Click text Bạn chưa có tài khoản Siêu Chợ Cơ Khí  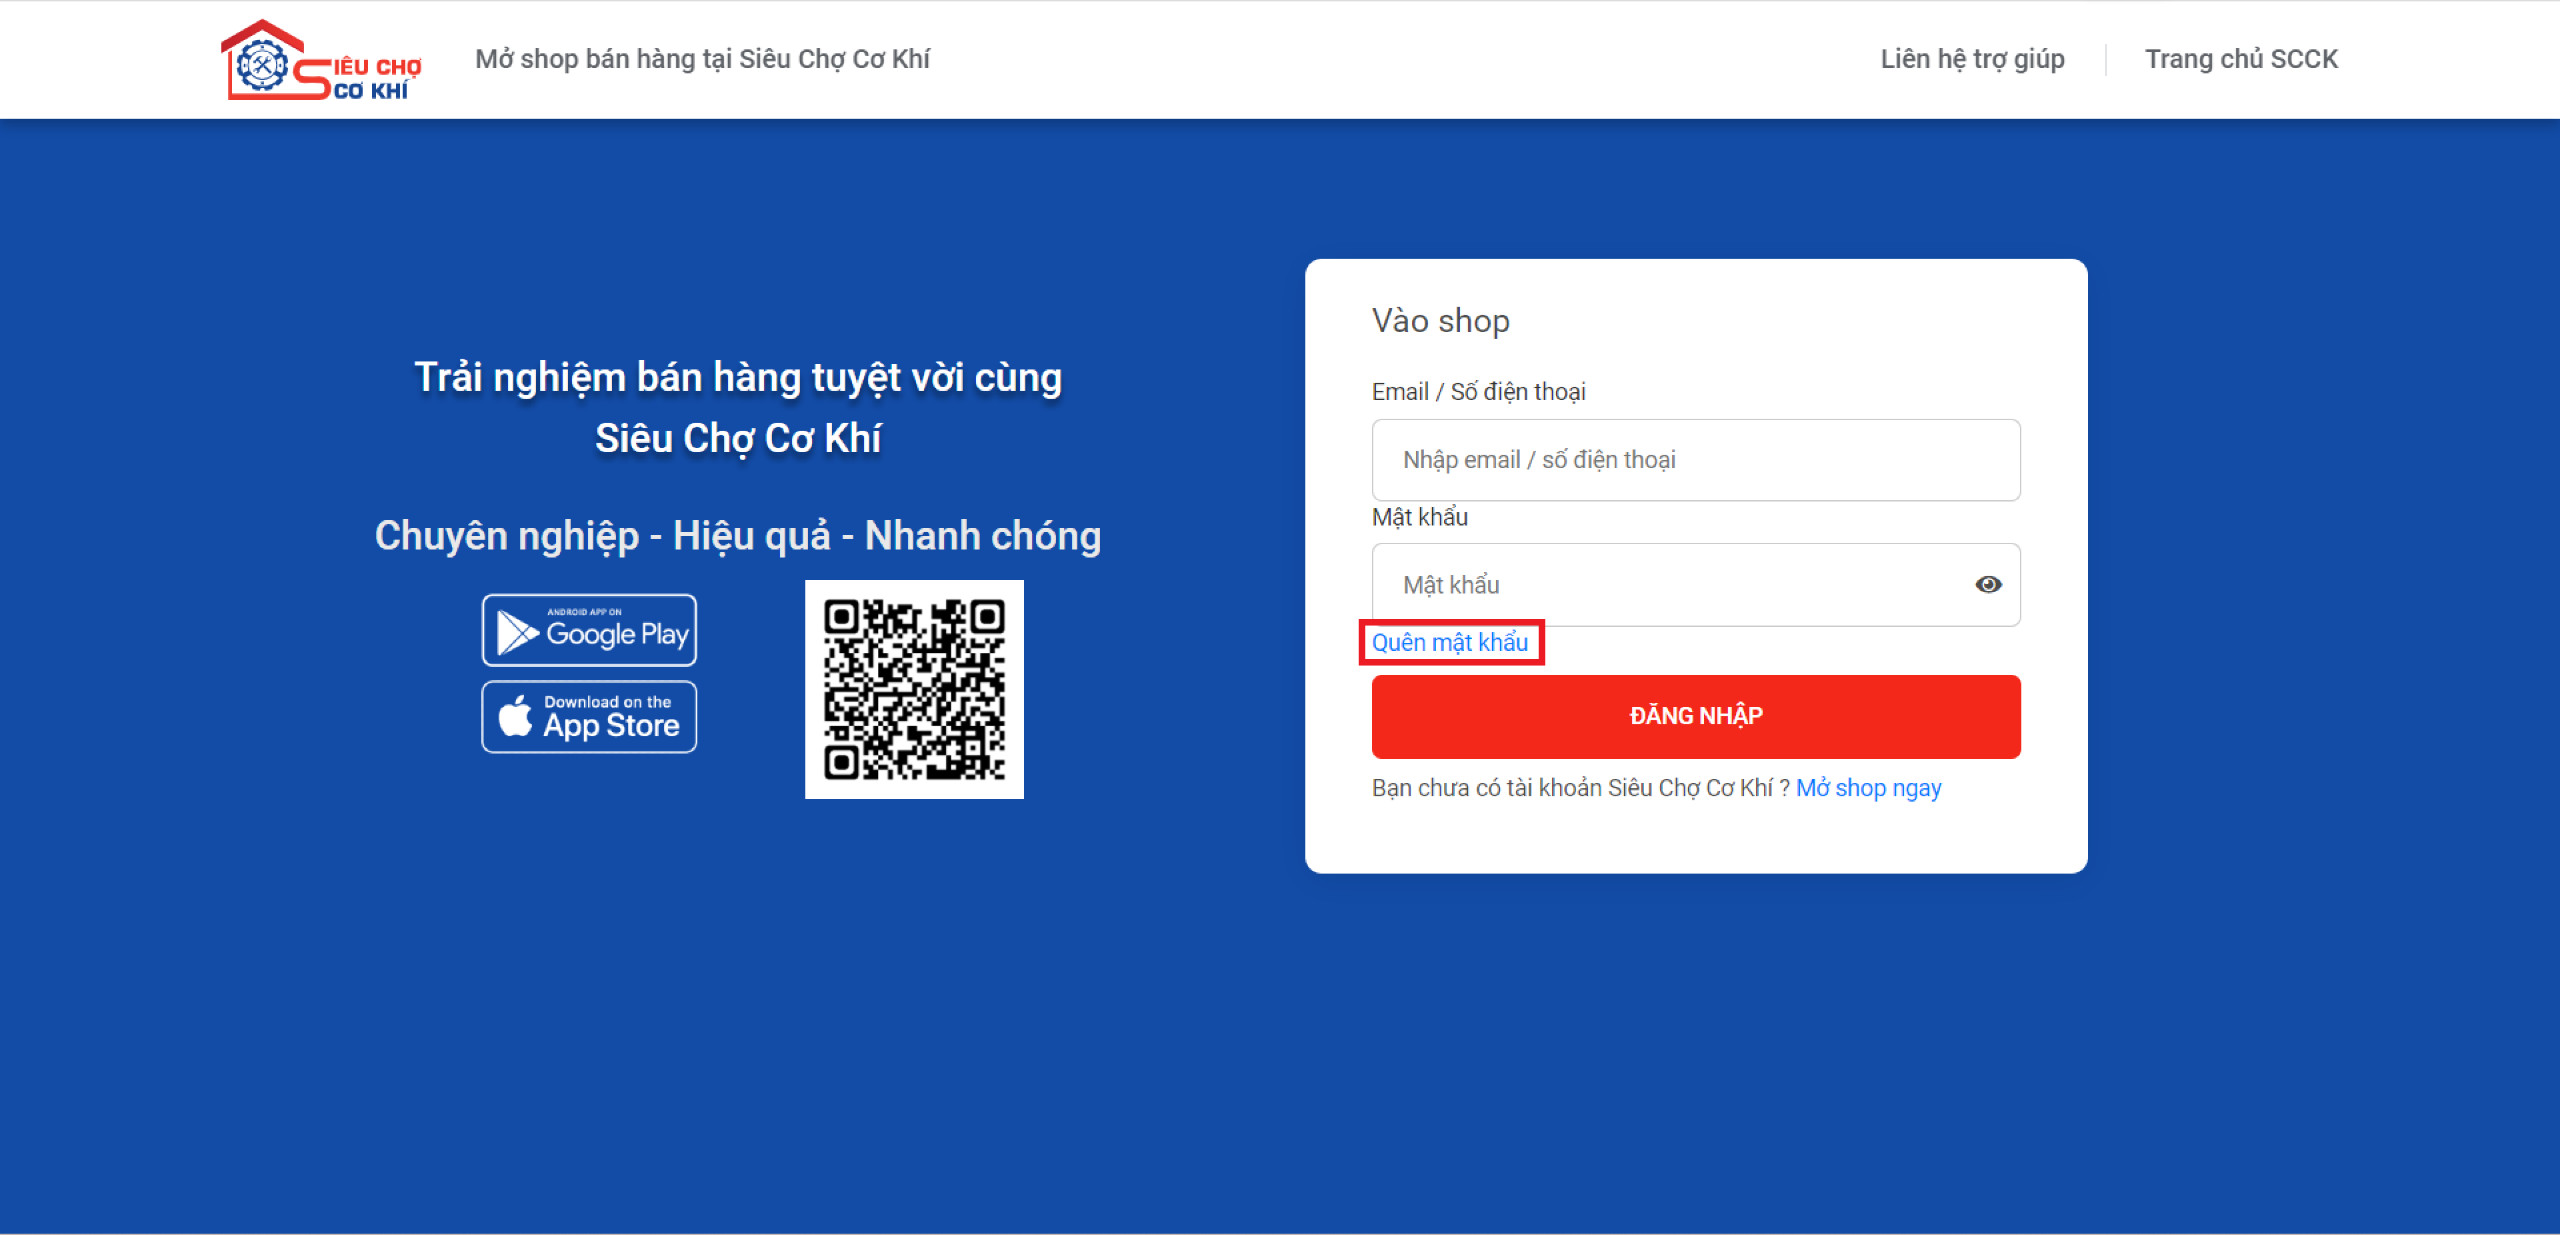pyautogui.click(x=1580, y=788)
